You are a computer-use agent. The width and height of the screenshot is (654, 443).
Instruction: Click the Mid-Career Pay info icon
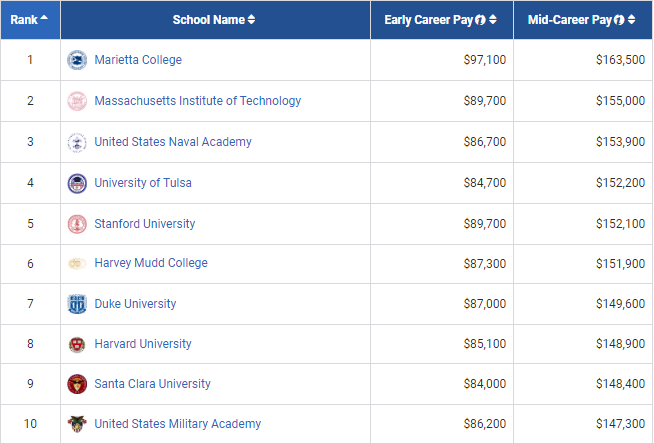click(x=621, y=20)
